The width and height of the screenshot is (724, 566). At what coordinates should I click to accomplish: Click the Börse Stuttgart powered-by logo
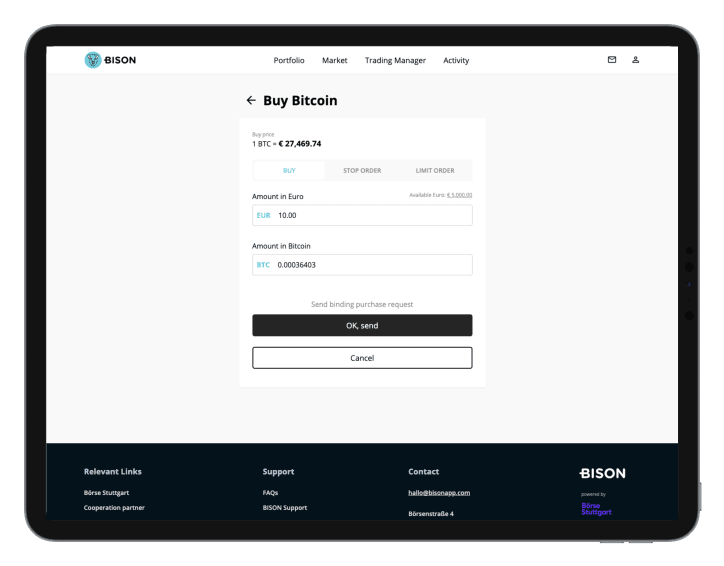pos(596,509)
